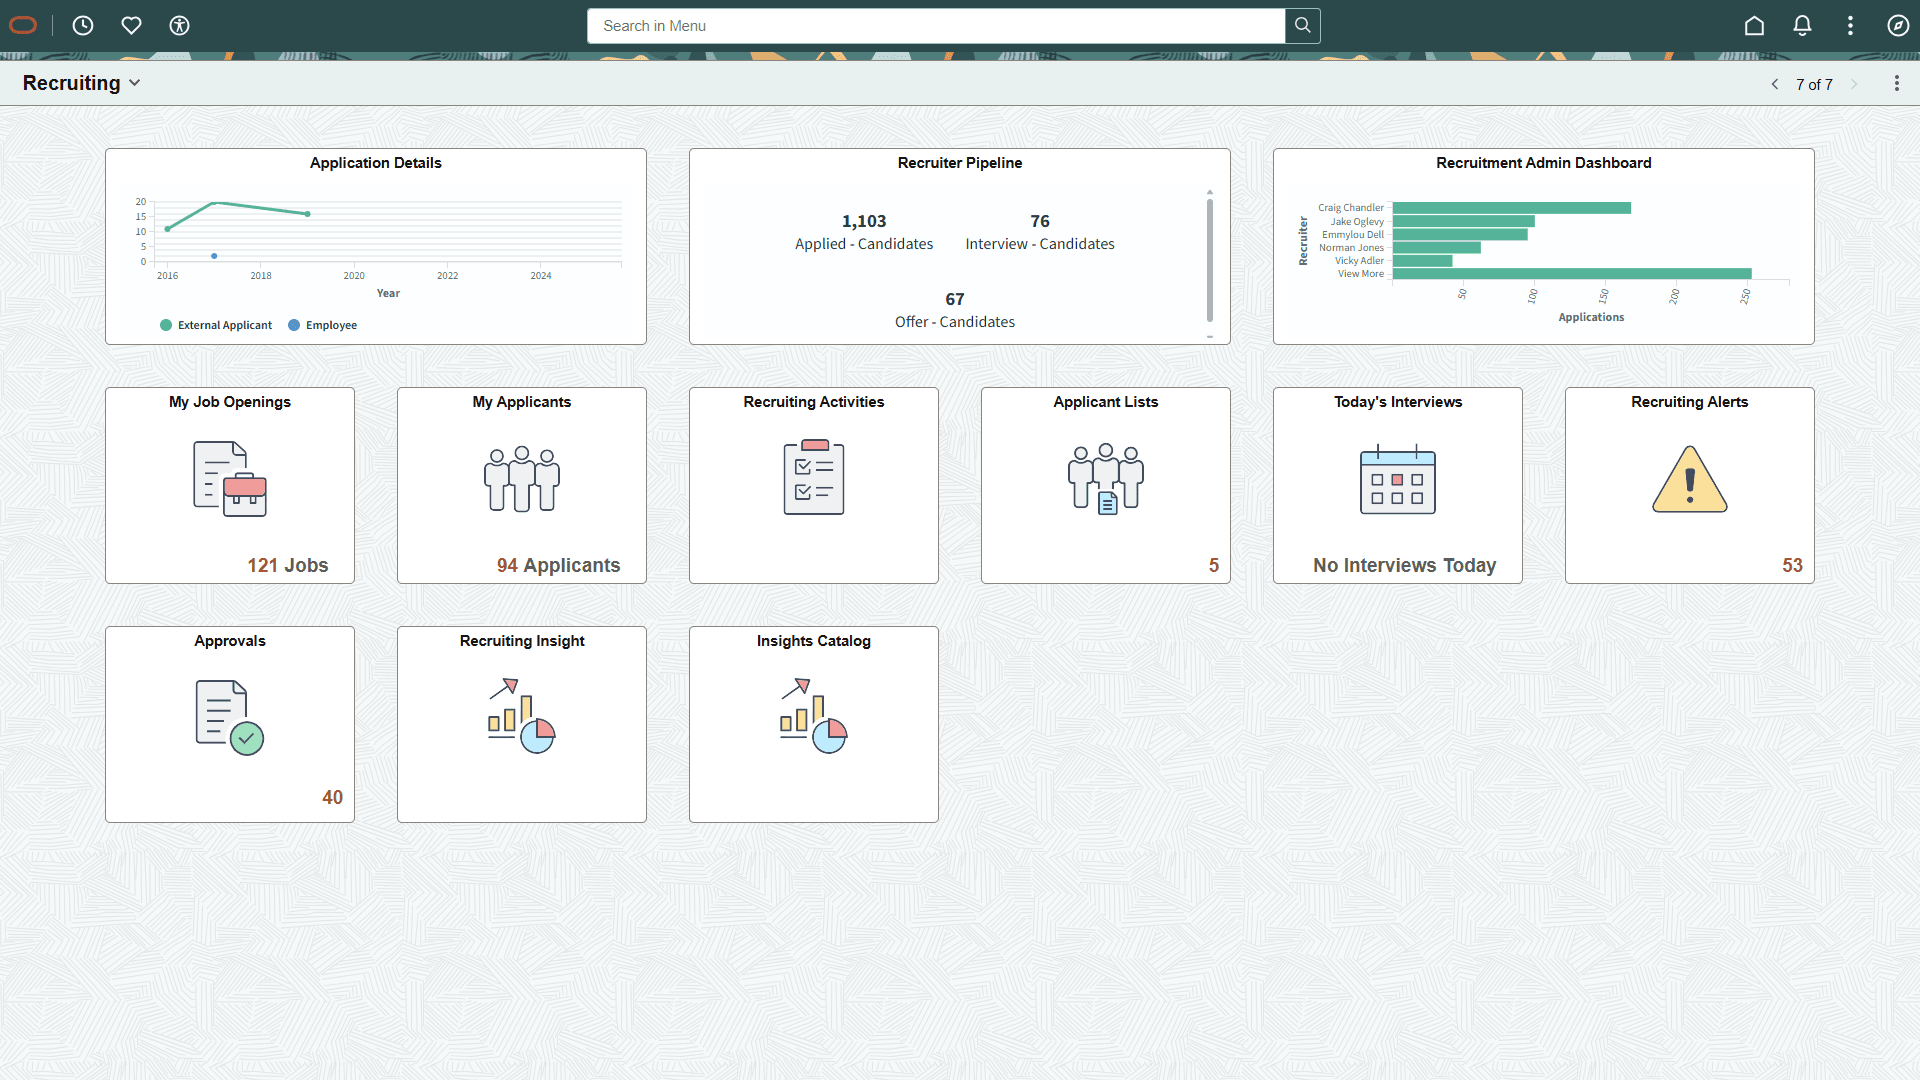
Task: Open the global Actions three-dot menu
Action: (x=1850, y=26)
